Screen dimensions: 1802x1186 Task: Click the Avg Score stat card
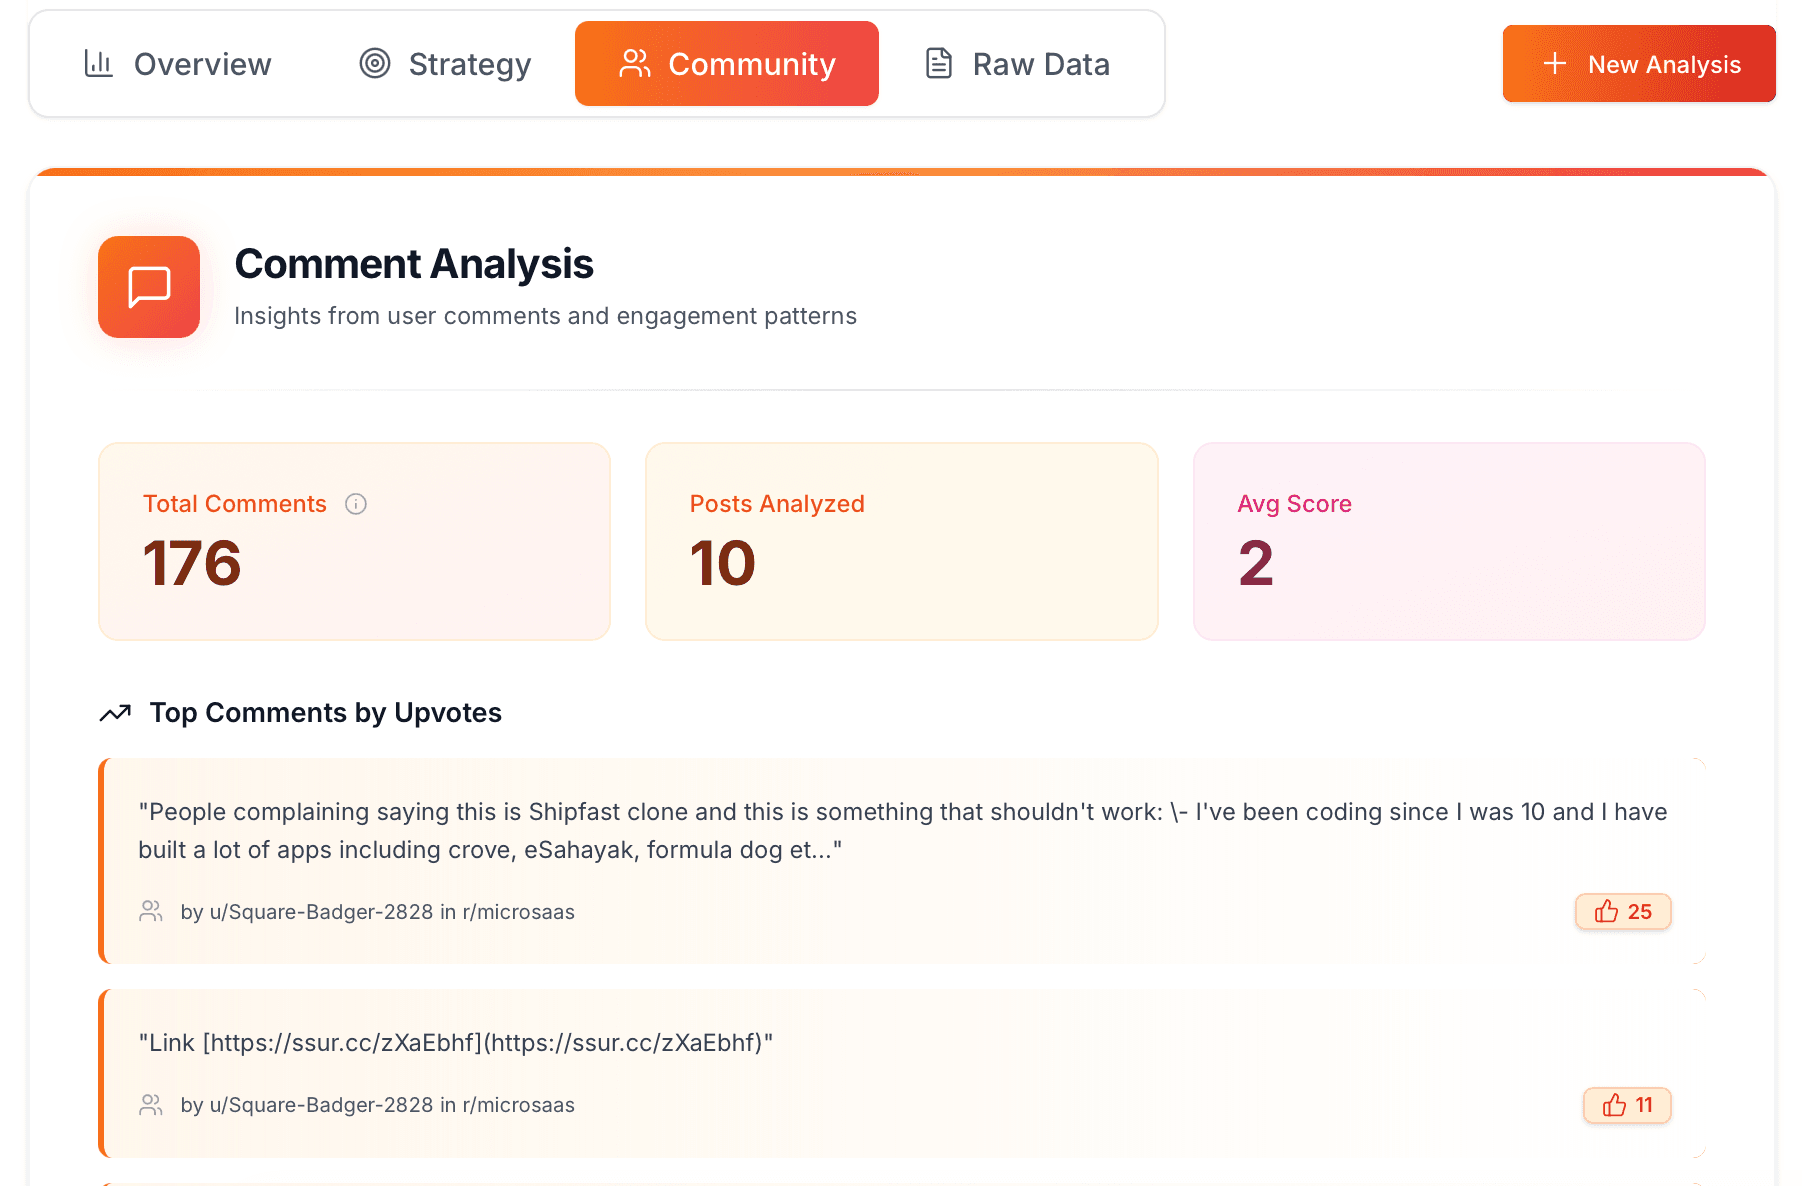[x=1448, y=541]
